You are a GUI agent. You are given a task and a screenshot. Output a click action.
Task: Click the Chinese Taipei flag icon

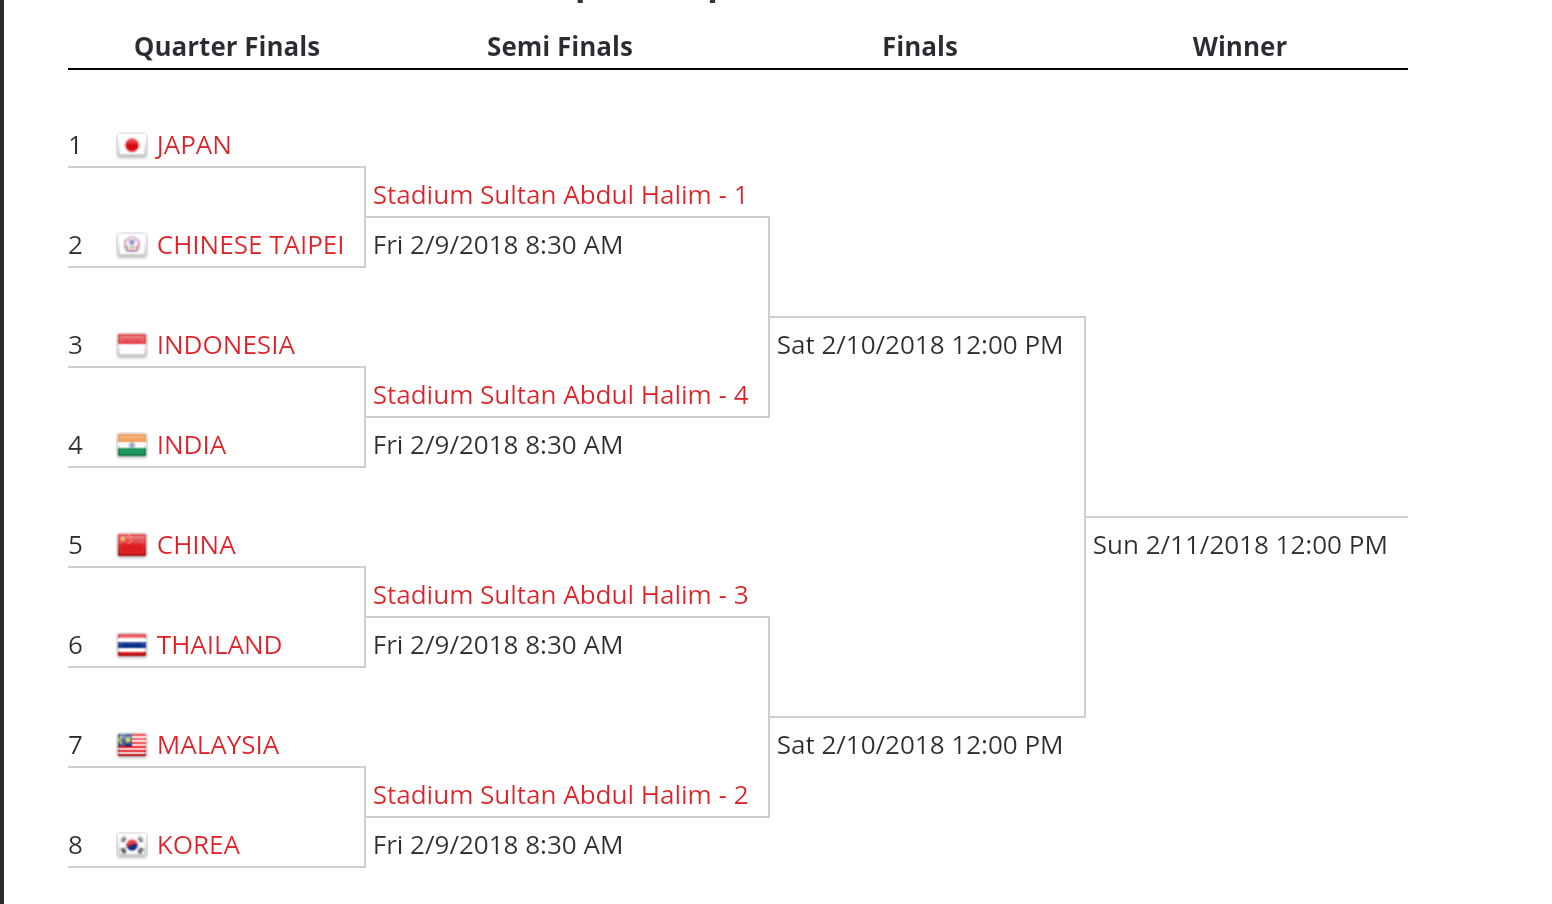131,246
